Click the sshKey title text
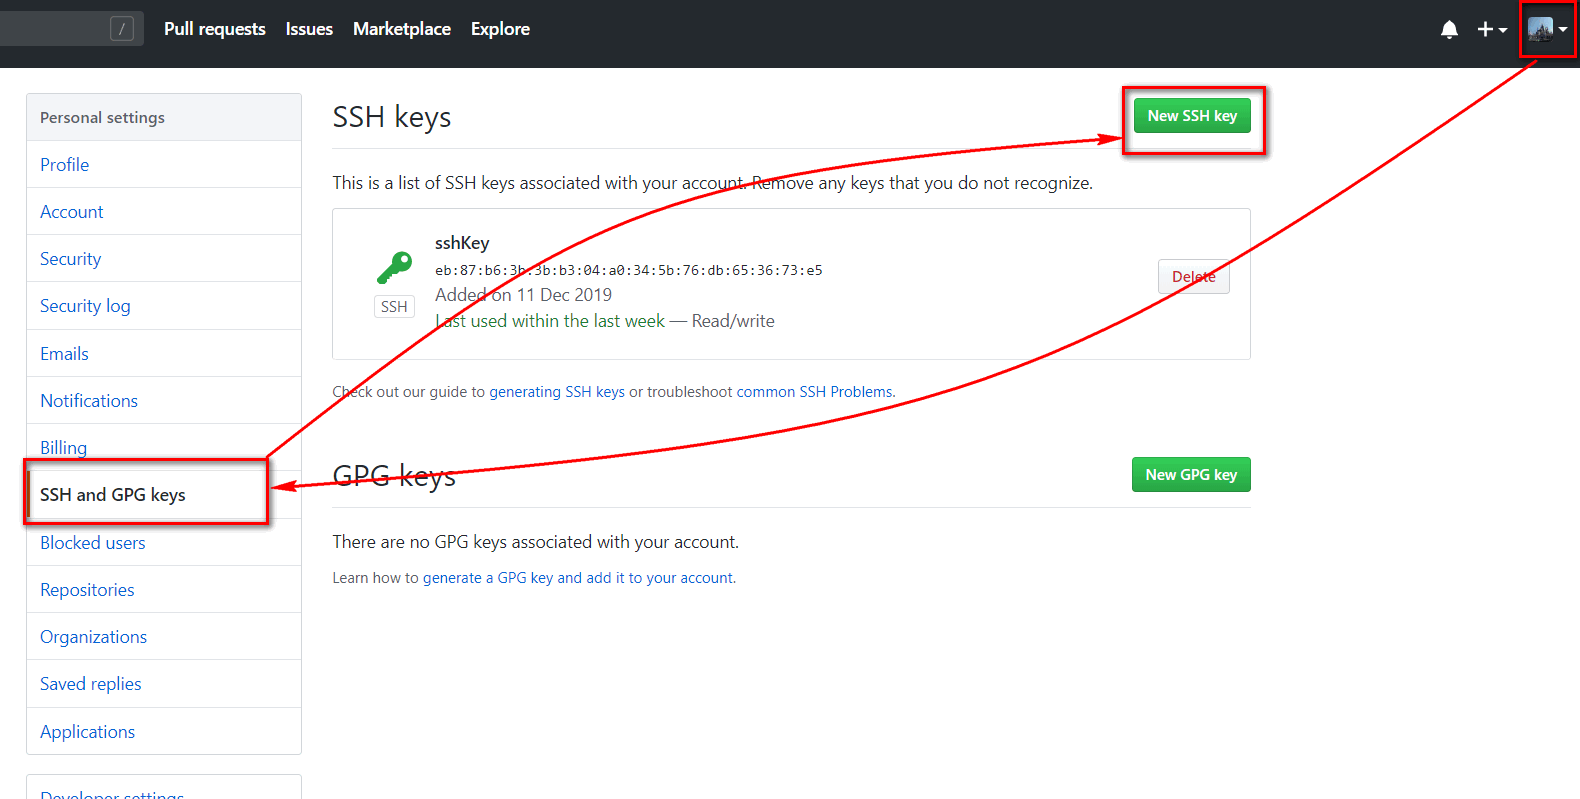 462,243
